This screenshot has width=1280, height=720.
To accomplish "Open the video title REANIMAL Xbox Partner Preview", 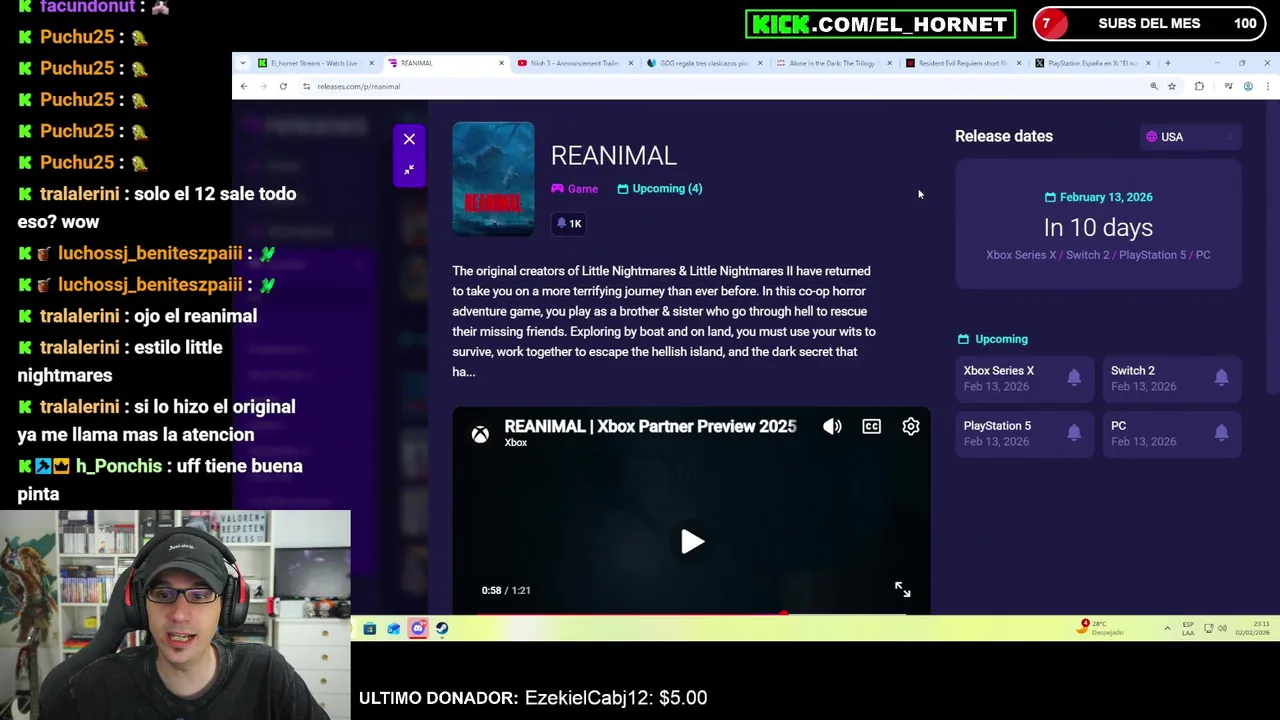I will pos(650,427).
